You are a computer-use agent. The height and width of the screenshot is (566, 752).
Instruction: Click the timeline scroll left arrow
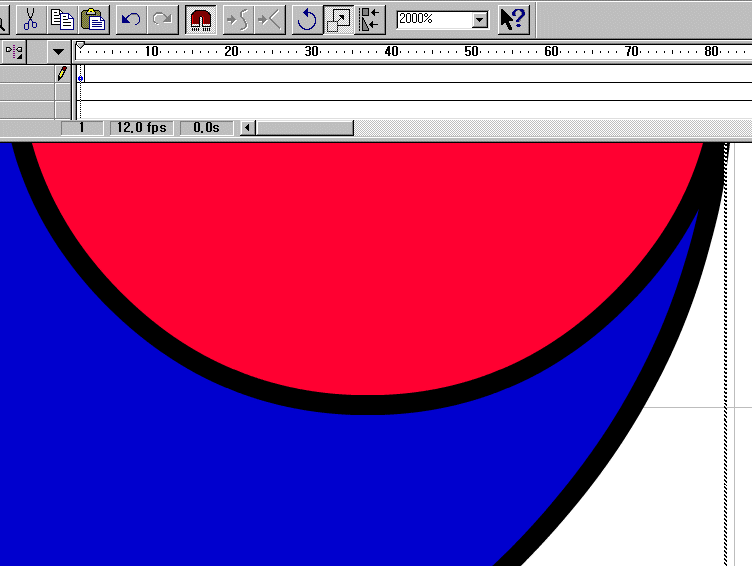click(x=247, y=128)
